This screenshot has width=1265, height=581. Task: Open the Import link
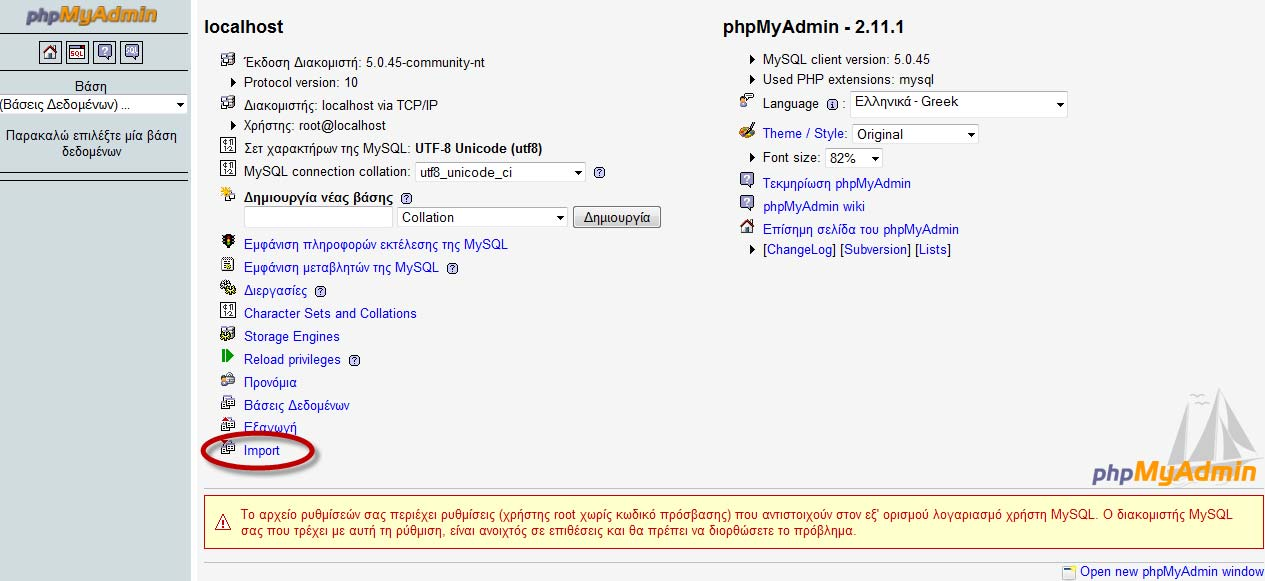point(262,450)
